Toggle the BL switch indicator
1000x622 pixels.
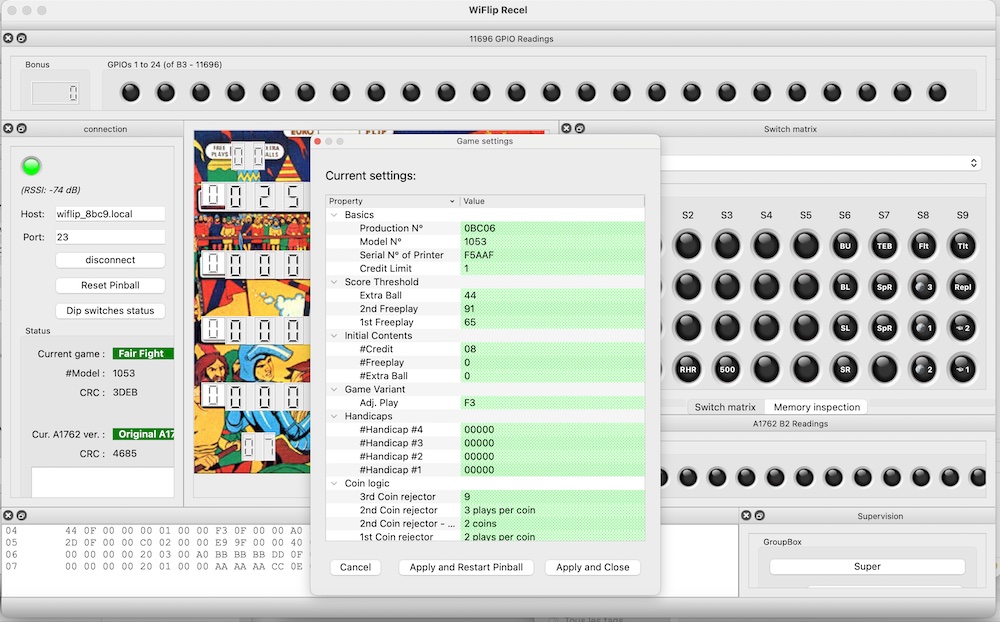[x=844, y=287]
